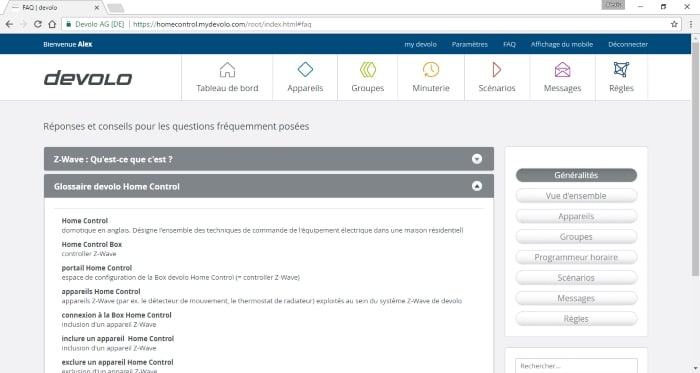Screen dimensions: 700x373
Task: Select the Messages FAQ category button
Action: point(576,298)
